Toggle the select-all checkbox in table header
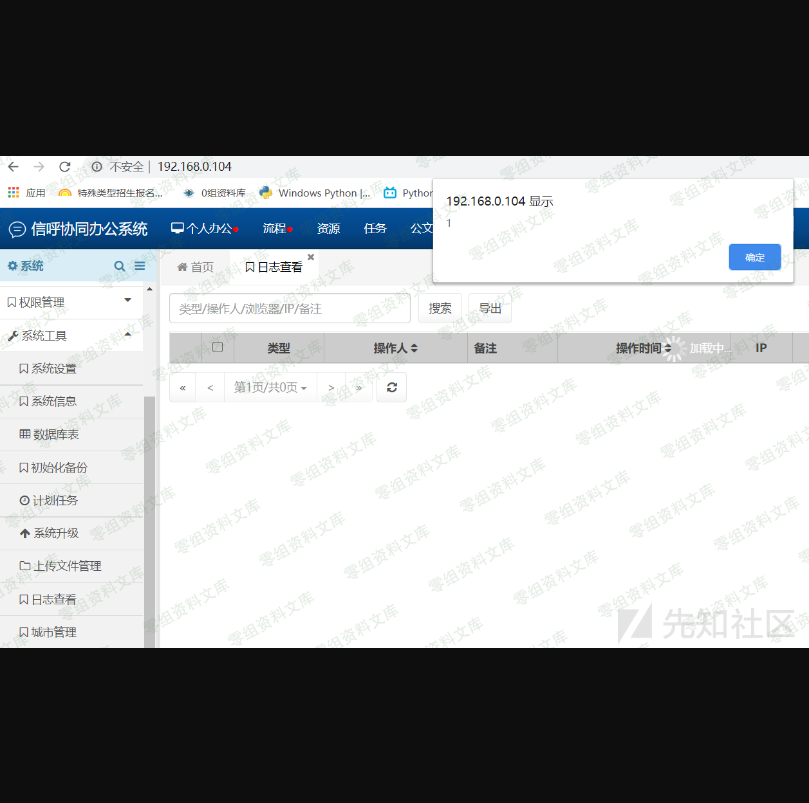 click(x=217, y=348)
